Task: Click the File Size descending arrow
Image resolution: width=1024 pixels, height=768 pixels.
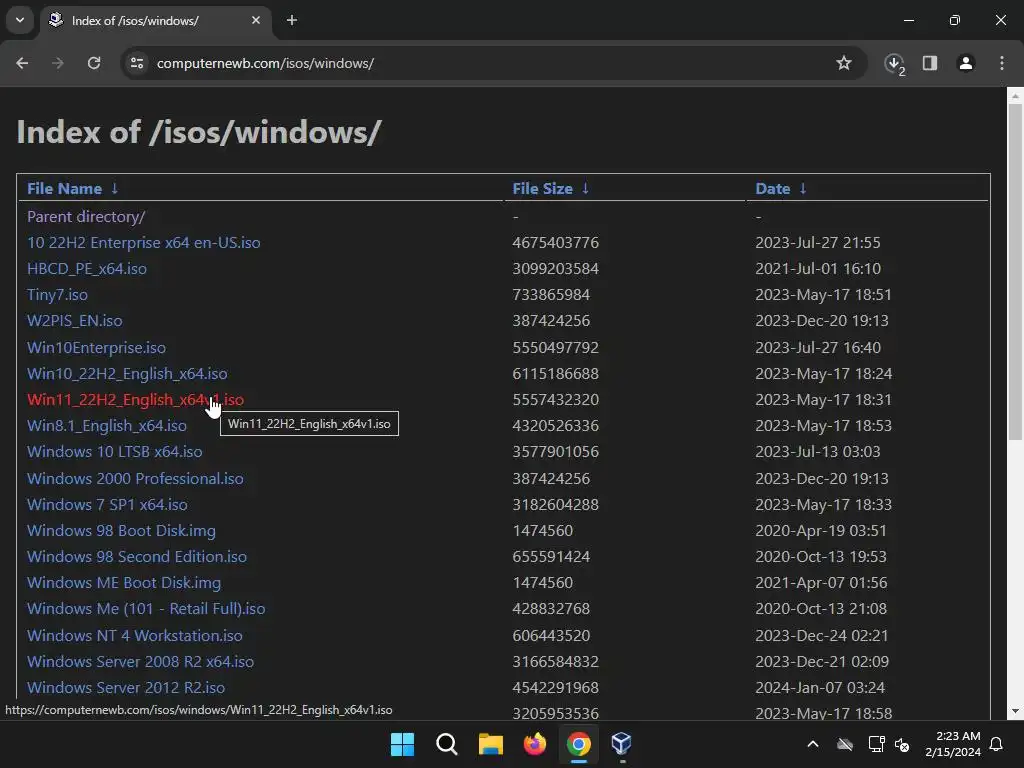Action: click(586, 189)
